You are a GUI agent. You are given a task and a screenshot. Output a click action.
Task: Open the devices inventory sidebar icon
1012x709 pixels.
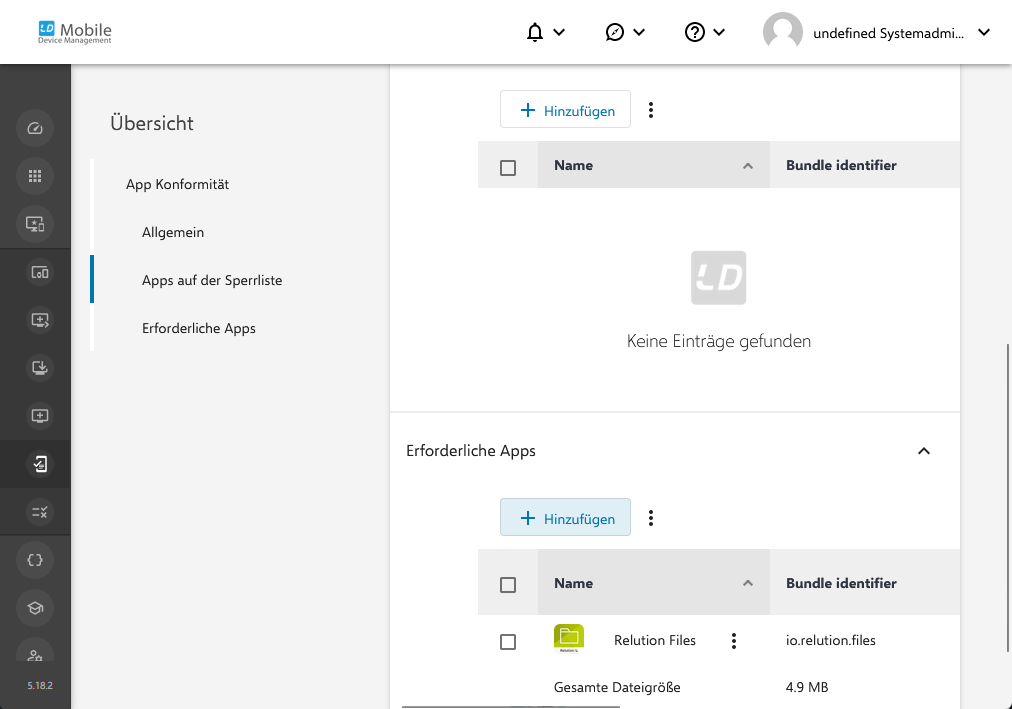point(39,272)
